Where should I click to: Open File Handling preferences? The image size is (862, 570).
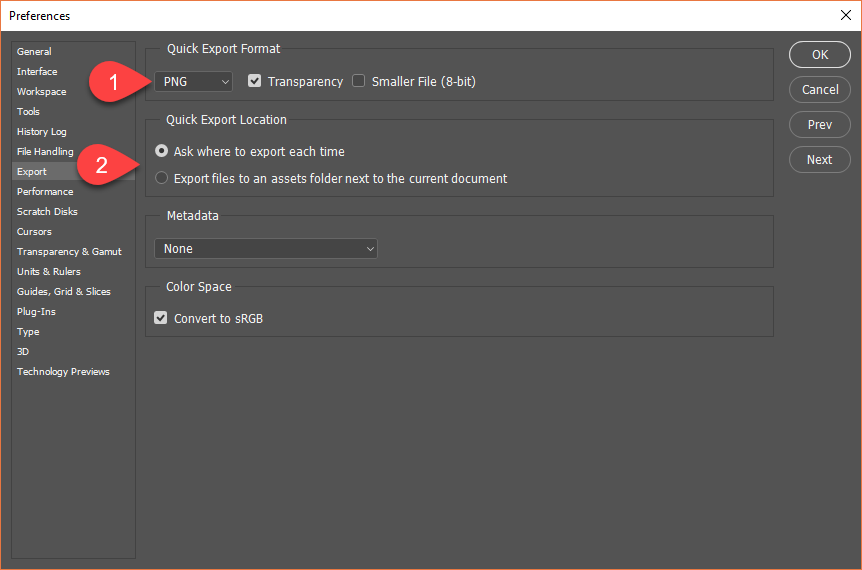[45, 152]
